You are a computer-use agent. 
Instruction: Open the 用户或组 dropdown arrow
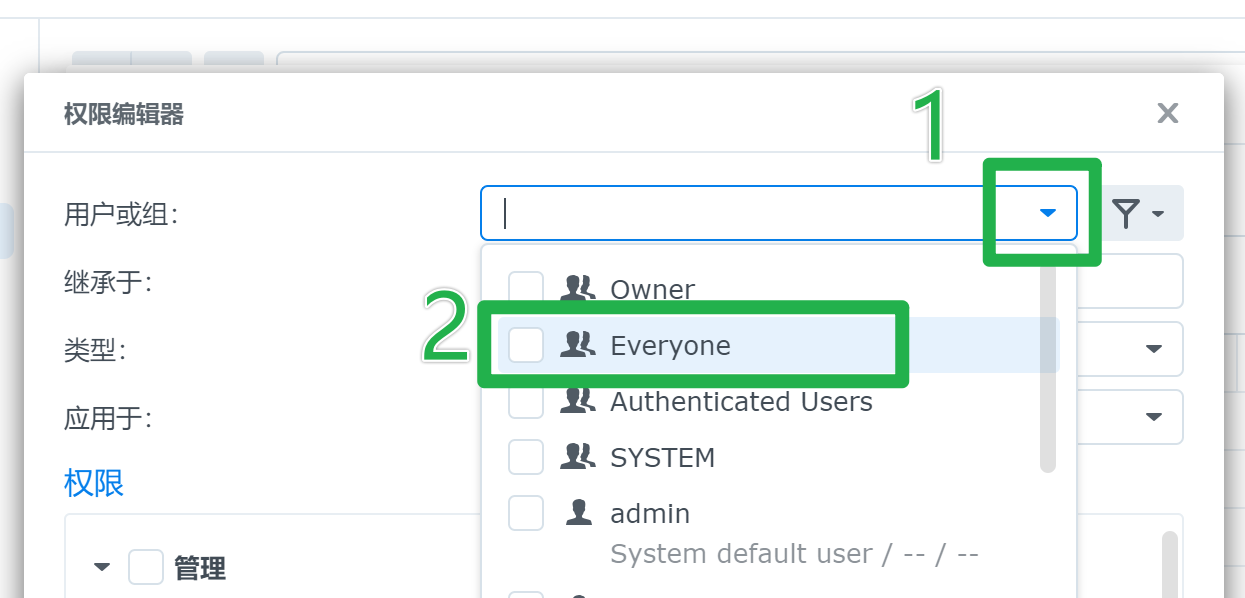(1047, 213)
